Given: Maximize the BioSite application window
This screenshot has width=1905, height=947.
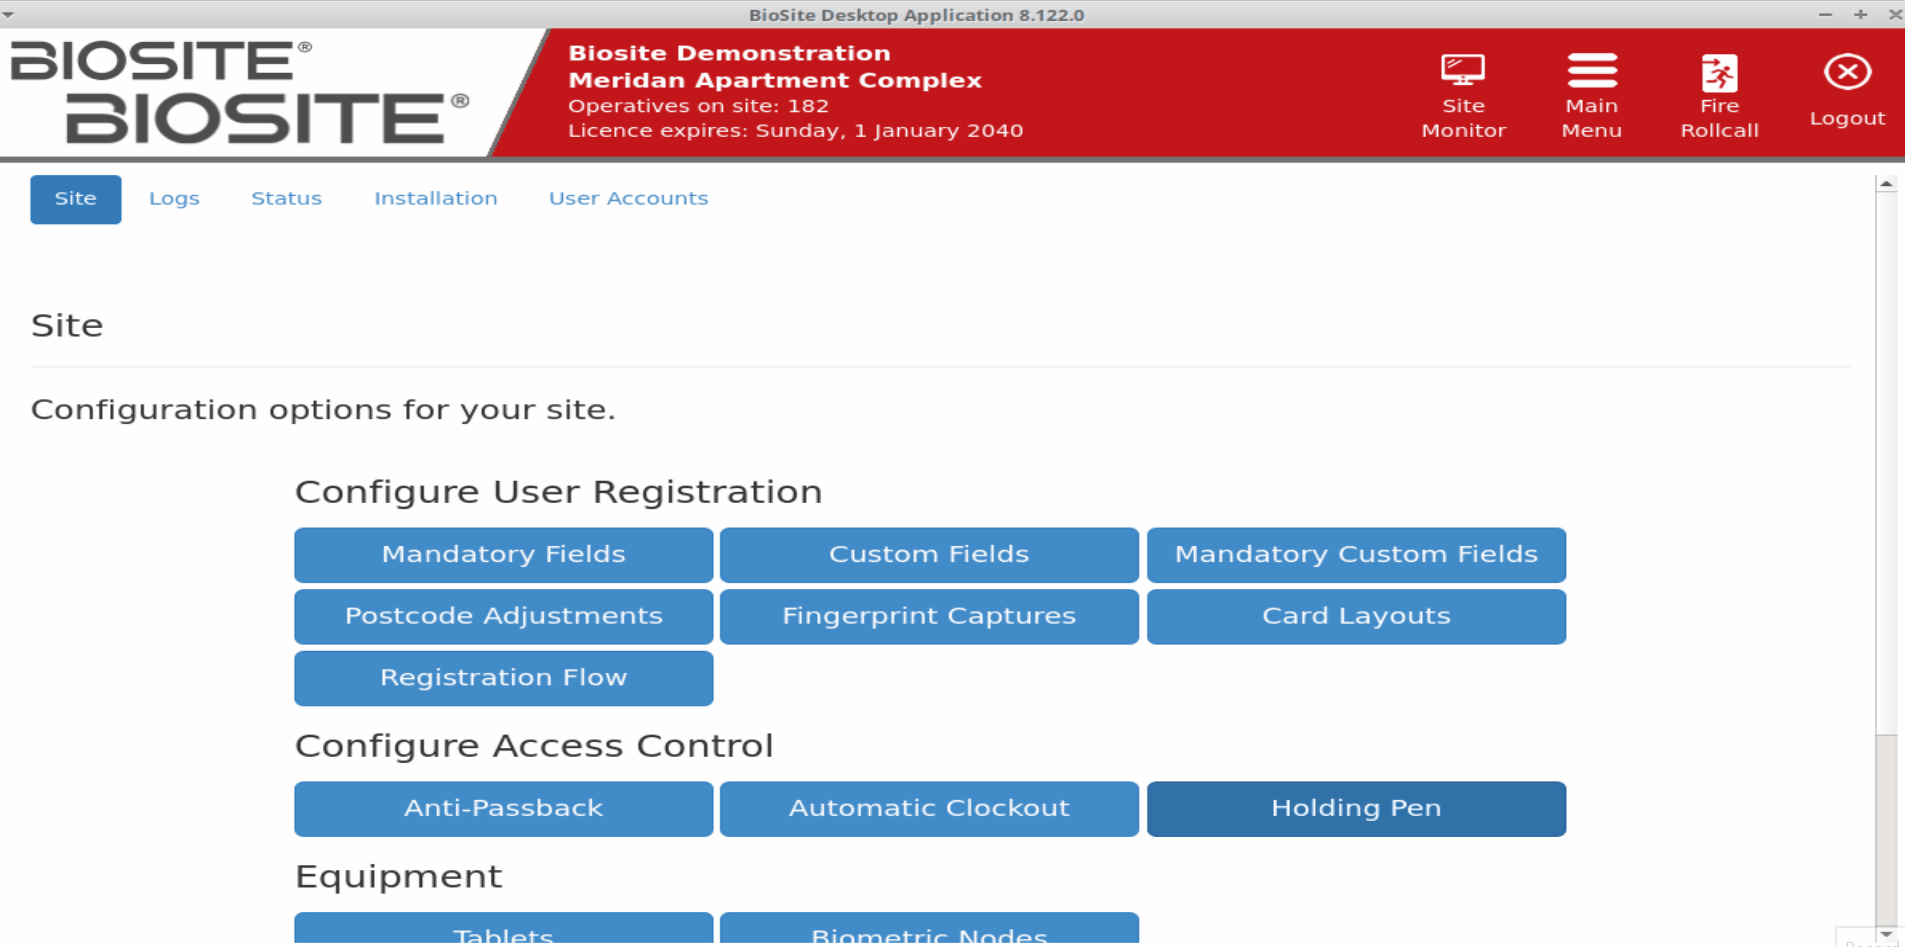Looking at the screenshot, I should tap(1860, 14).
